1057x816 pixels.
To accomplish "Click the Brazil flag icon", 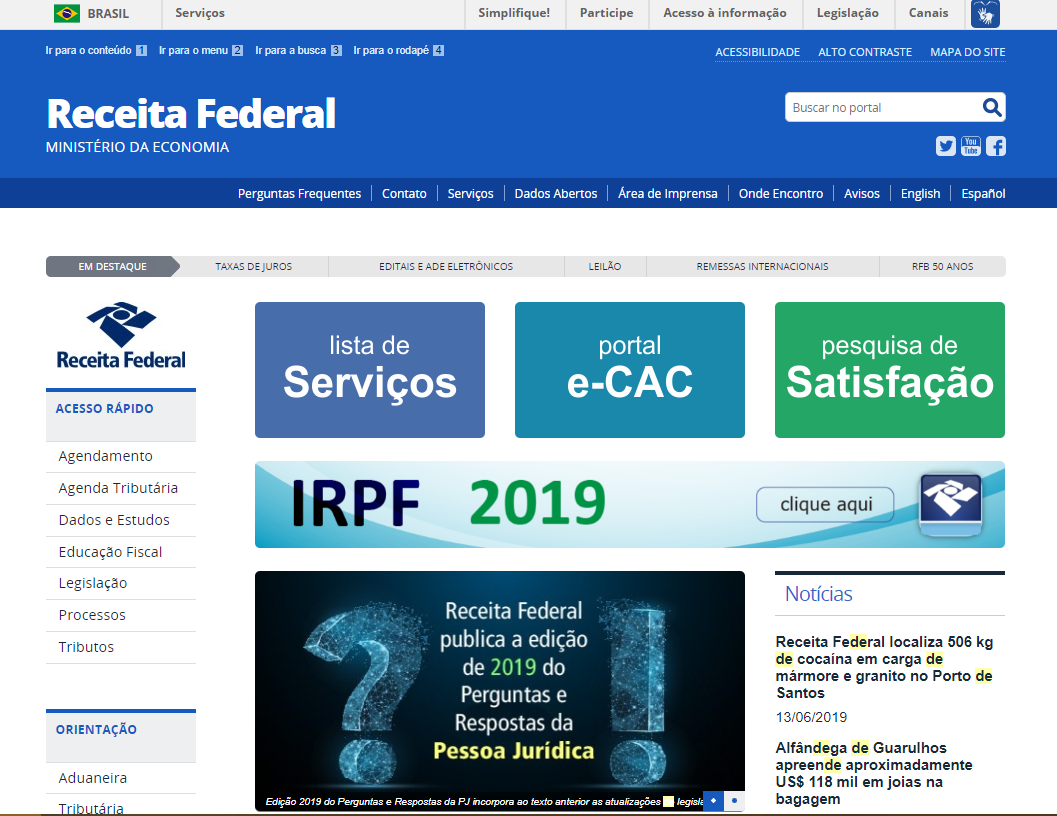I will tap(67, 13).
